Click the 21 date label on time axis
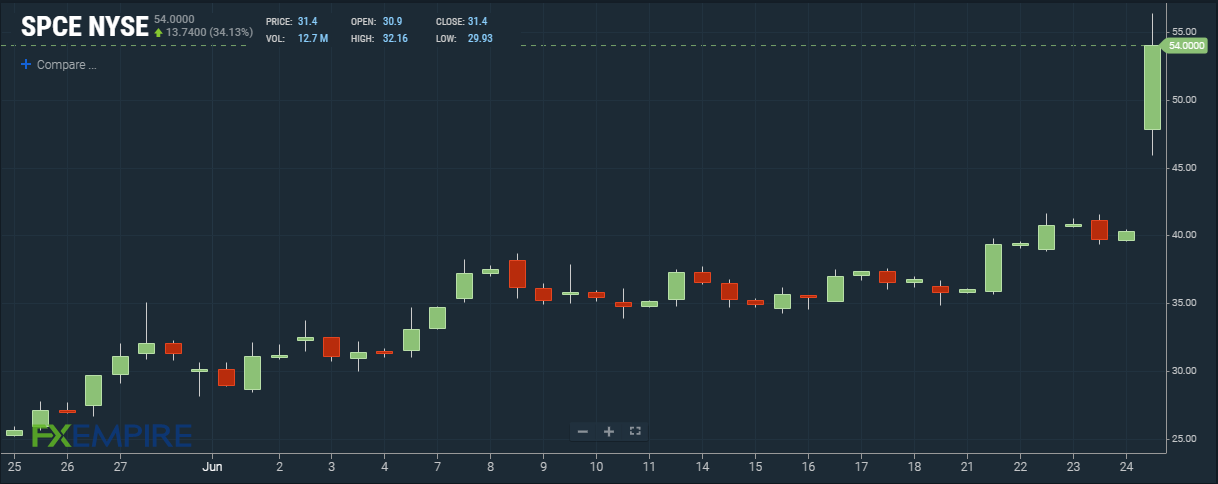 click(x=967, y=466)
